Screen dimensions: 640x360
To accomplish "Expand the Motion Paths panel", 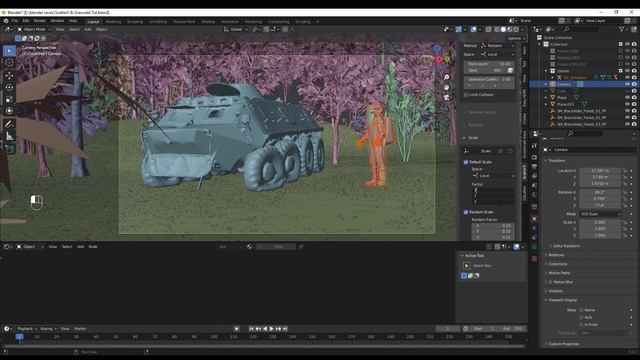I will point(559,273).
